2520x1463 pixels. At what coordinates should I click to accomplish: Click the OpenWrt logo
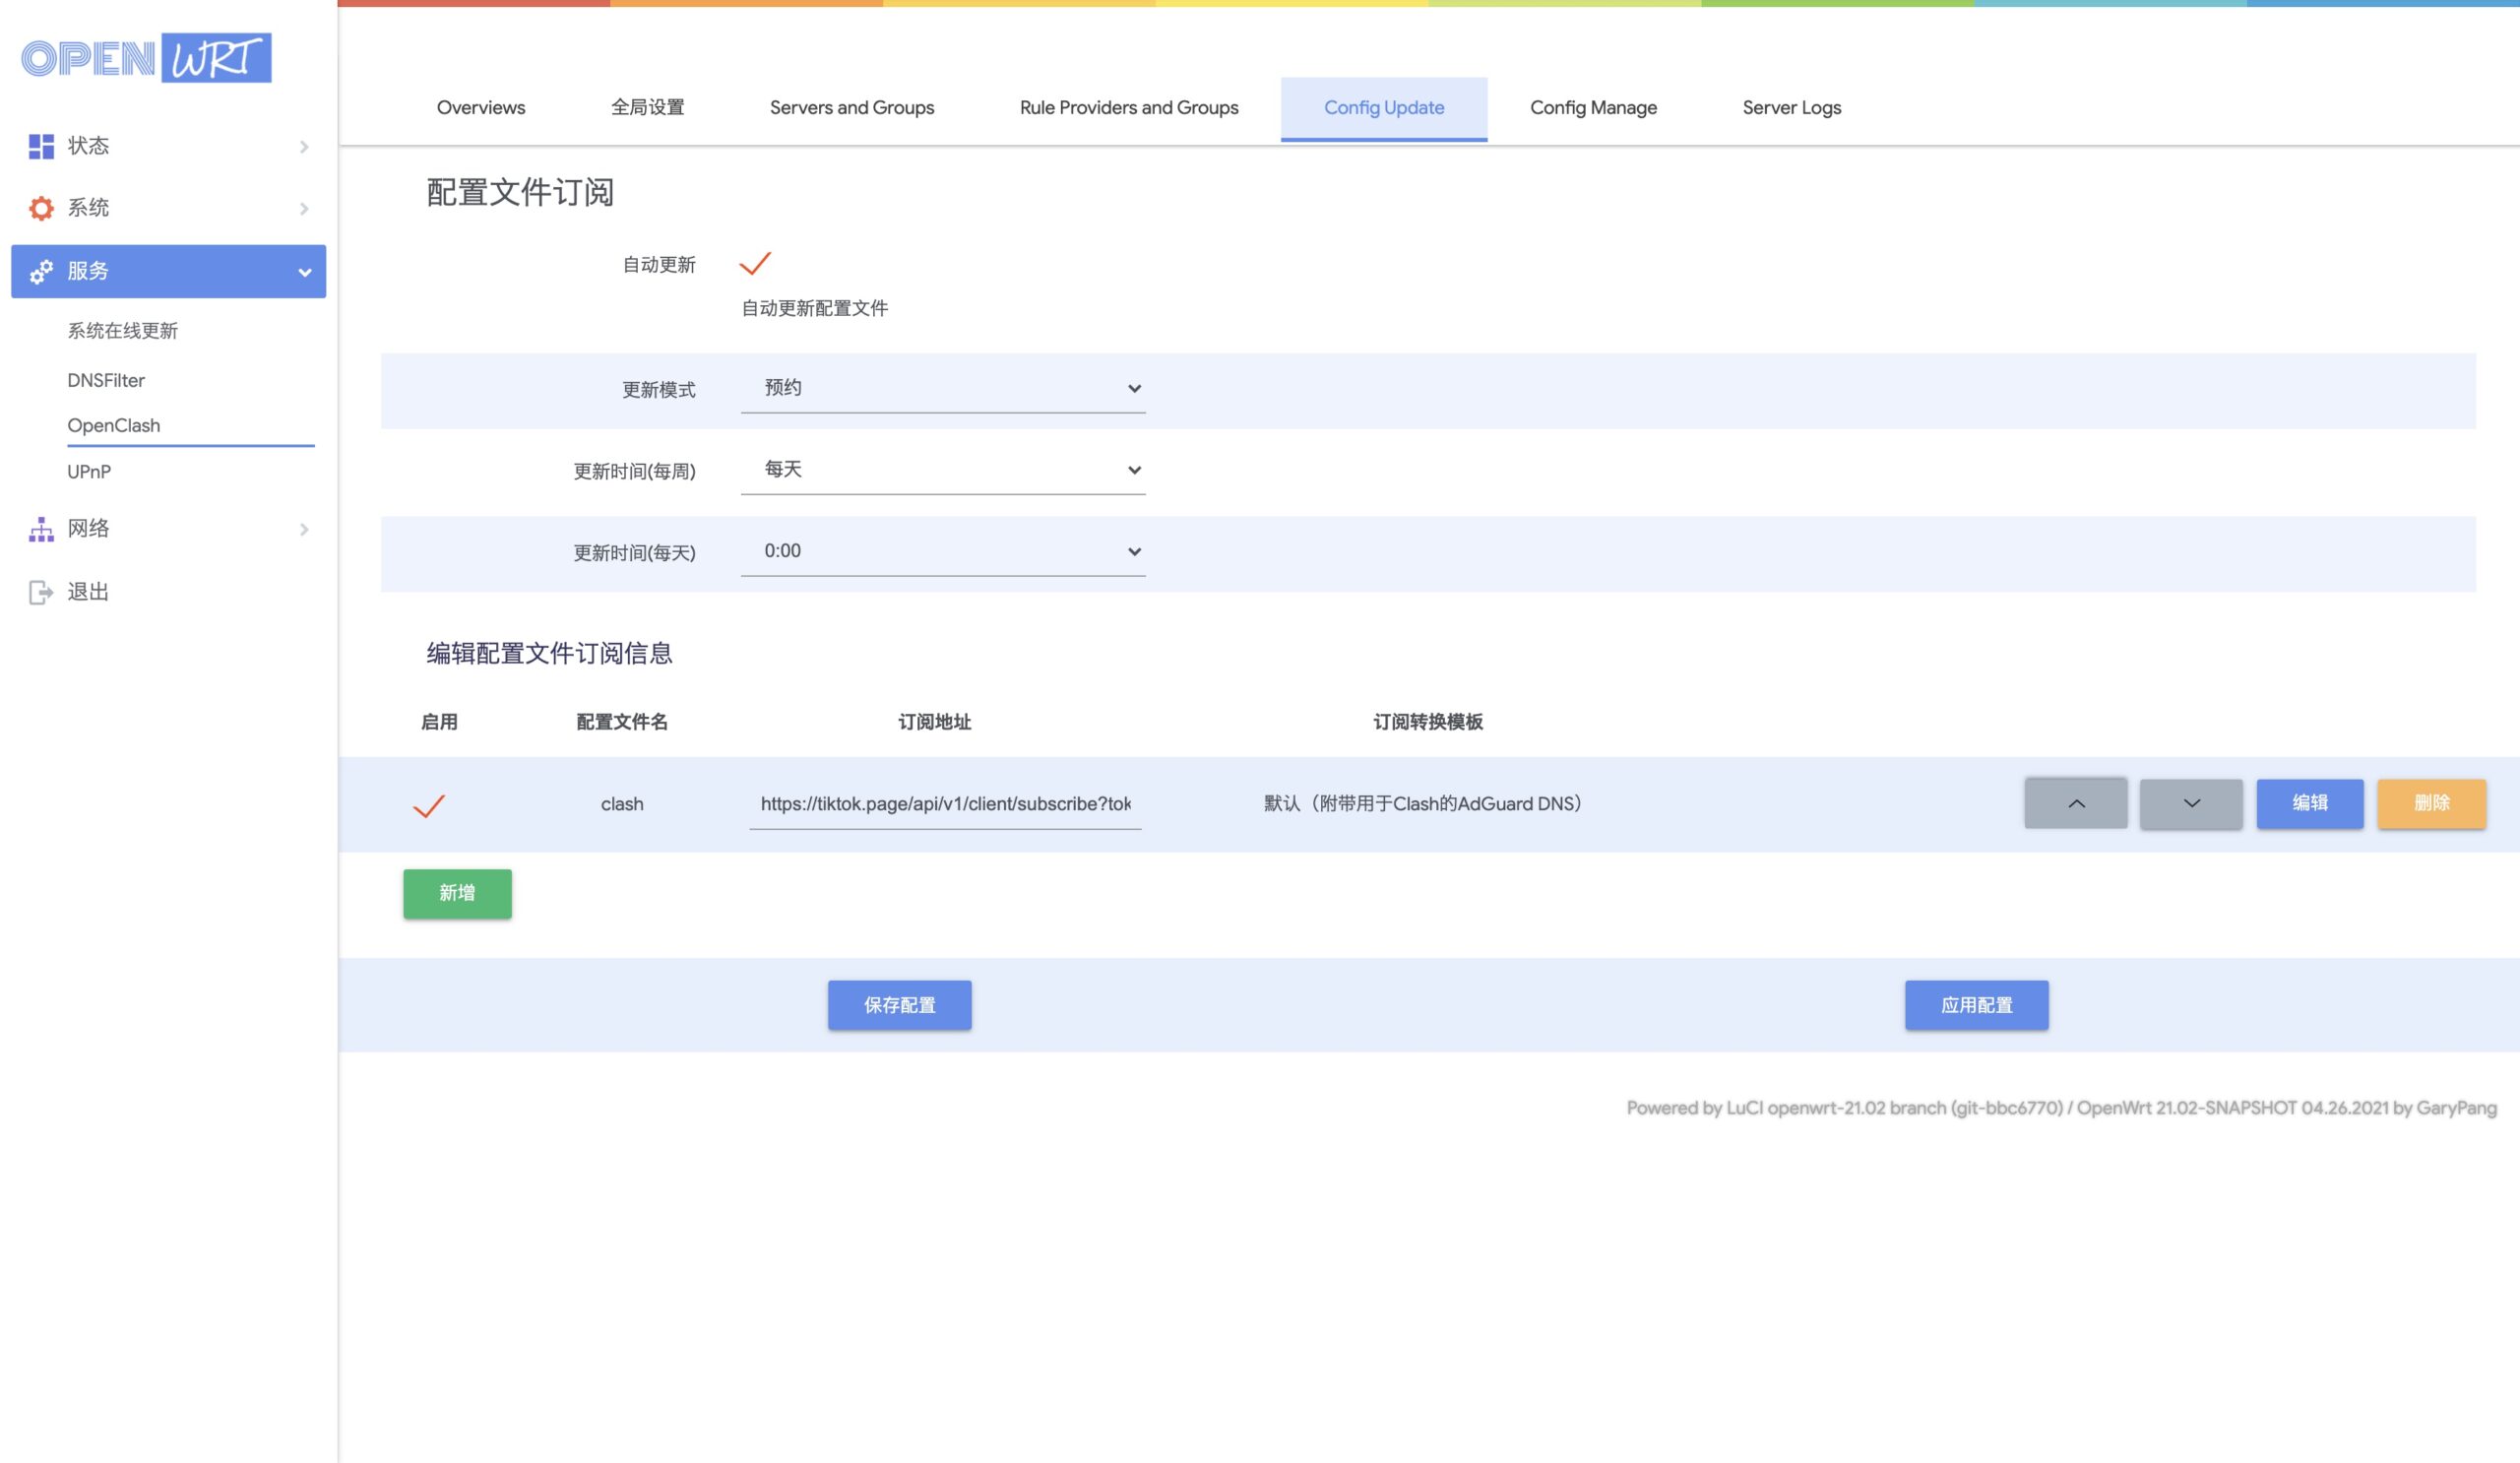pyautogui.click(x=146, y=58)
